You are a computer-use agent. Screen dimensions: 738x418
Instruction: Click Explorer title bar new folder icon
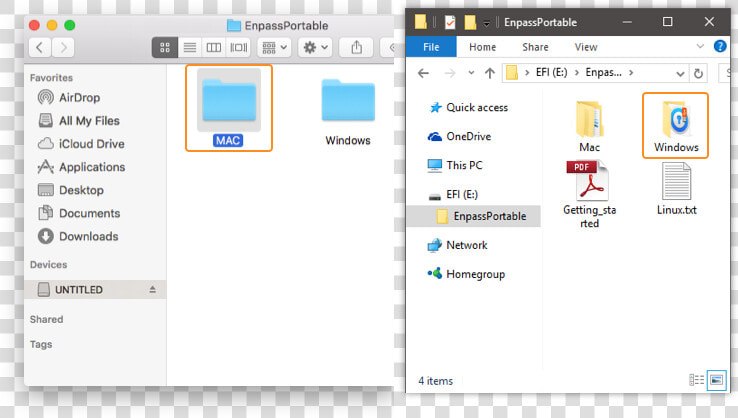470,22
